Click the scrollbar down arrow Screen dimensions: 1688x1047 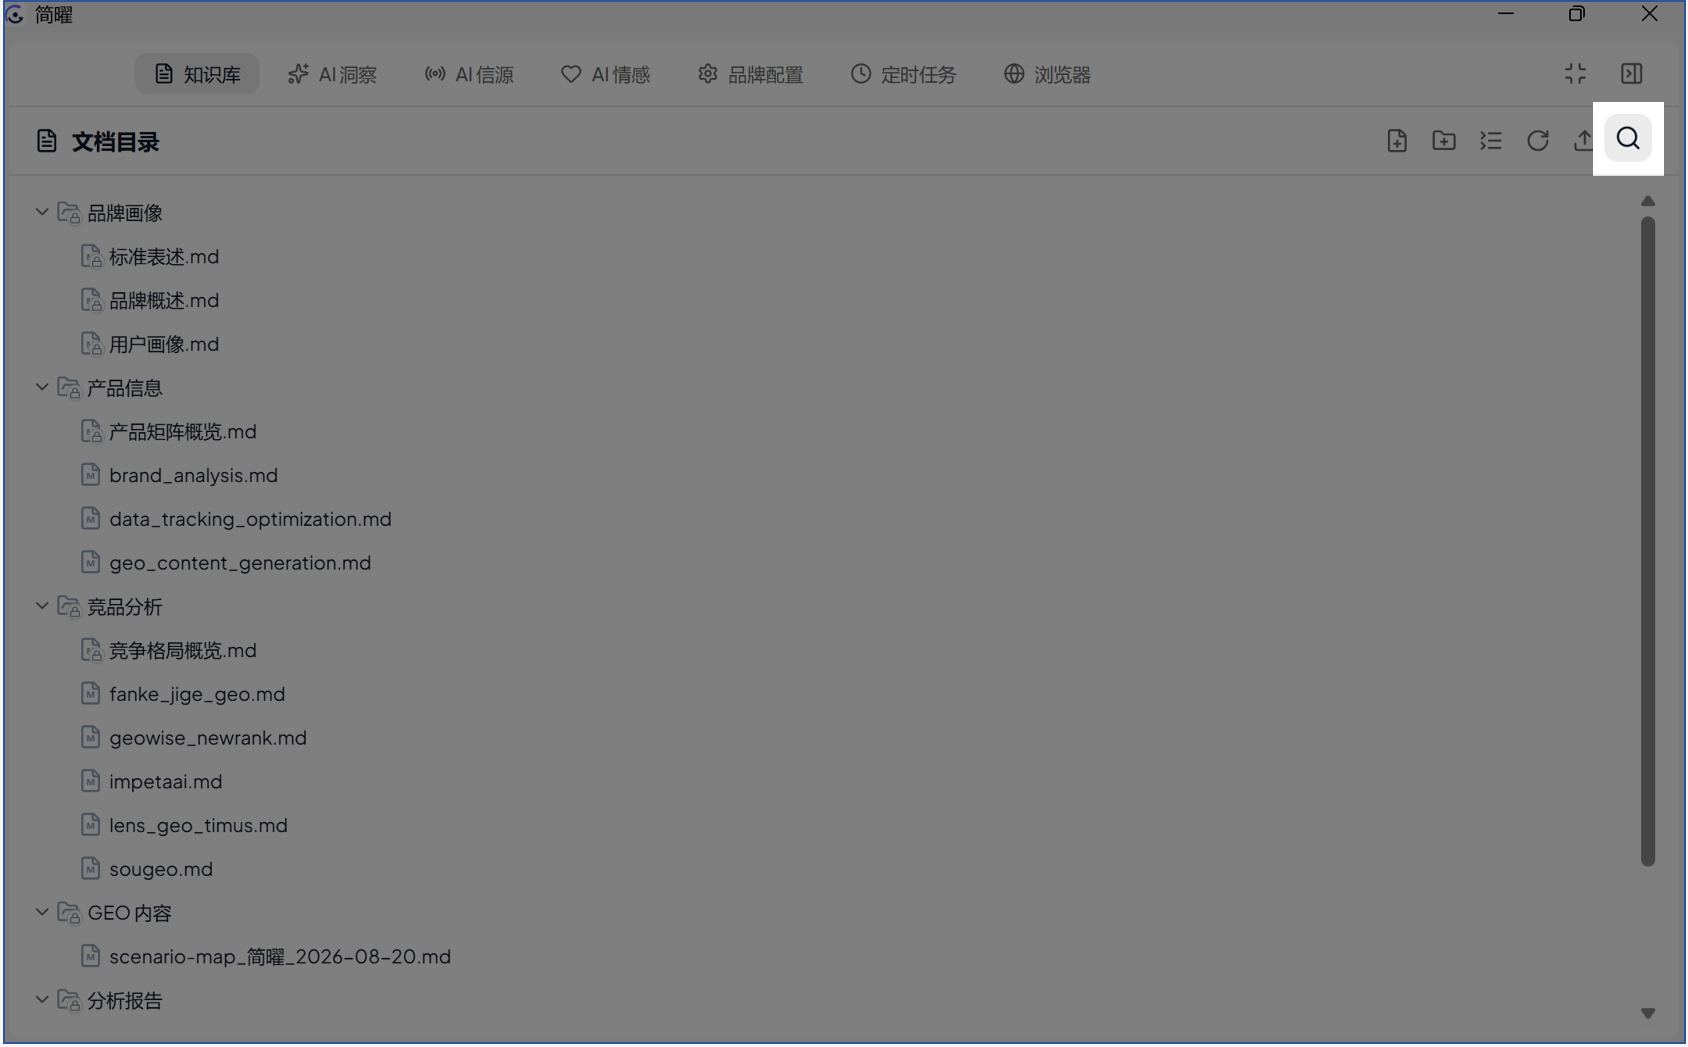click(1648, 1013)
